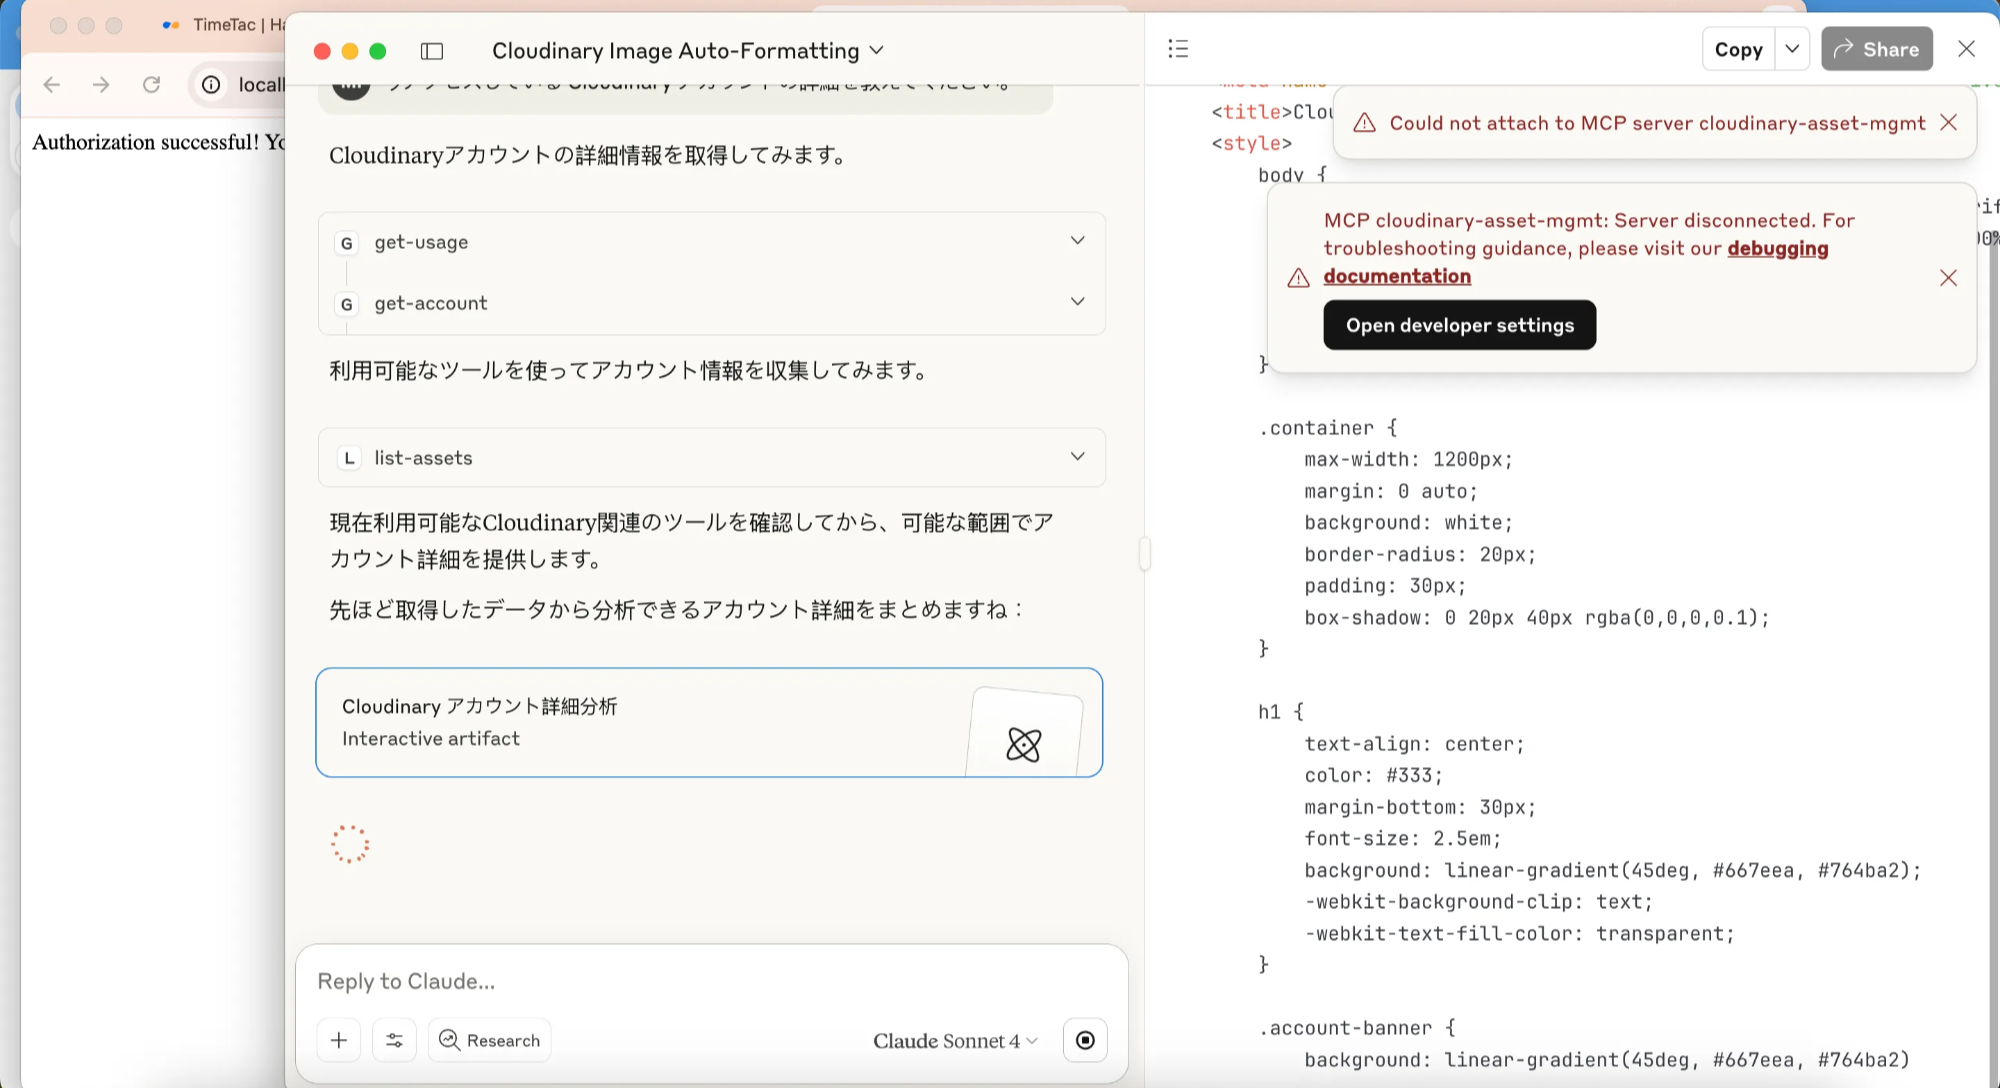Focus the Reply to Claude input field
The width and height of the screenshot is (2000, 1088).
point(712,981)
